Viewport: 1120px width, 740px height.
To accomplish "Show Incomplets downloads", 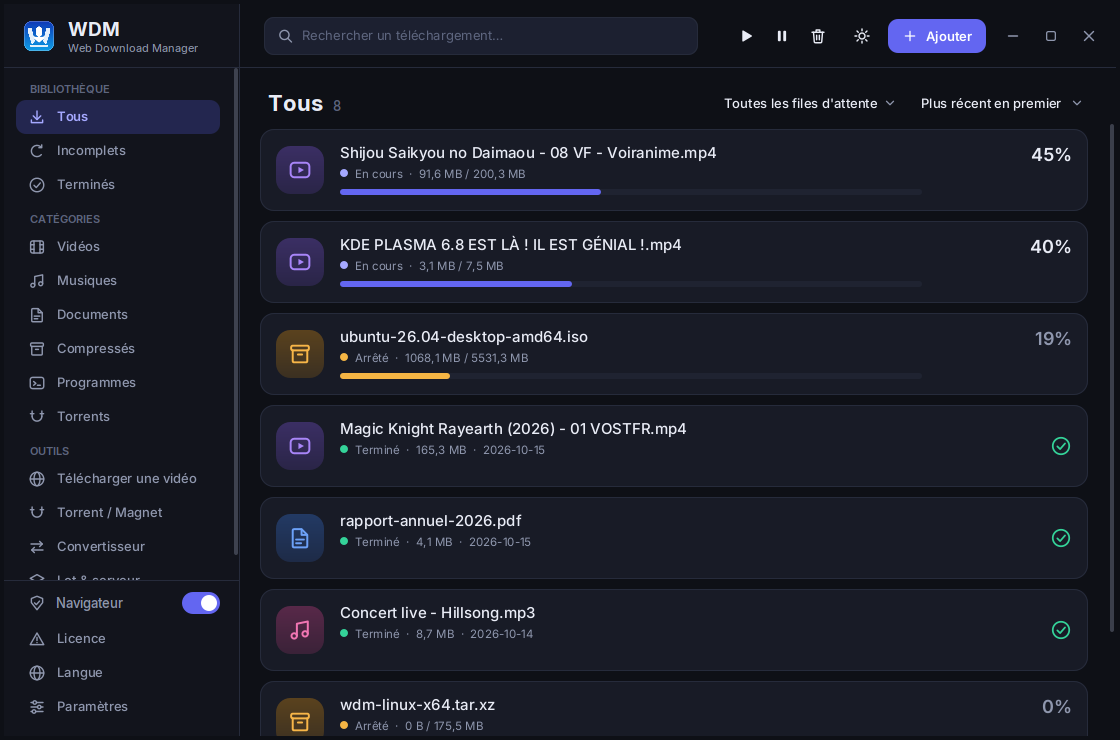I will coord(118,151).
